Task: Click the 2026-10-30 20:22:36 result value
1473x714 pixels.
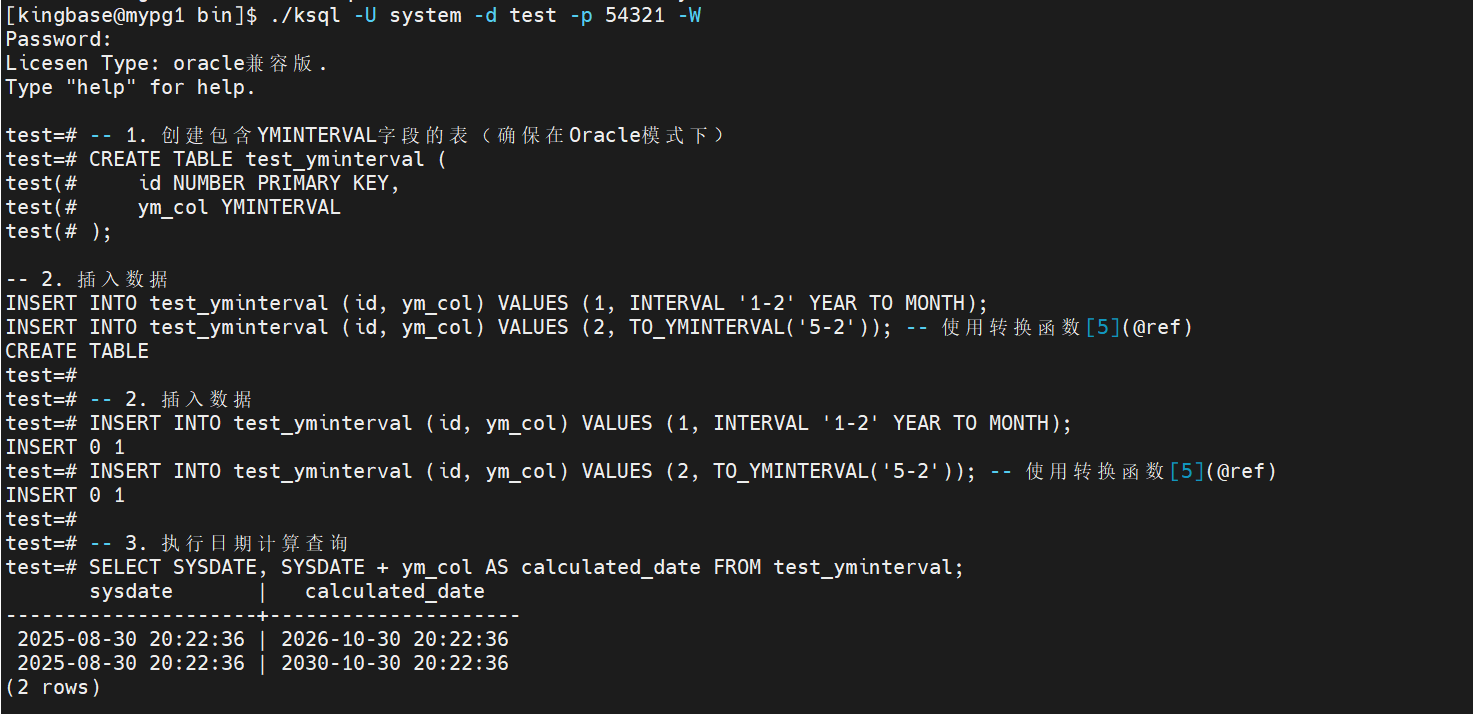Action: pyautogui.click(x=395, y=639)
